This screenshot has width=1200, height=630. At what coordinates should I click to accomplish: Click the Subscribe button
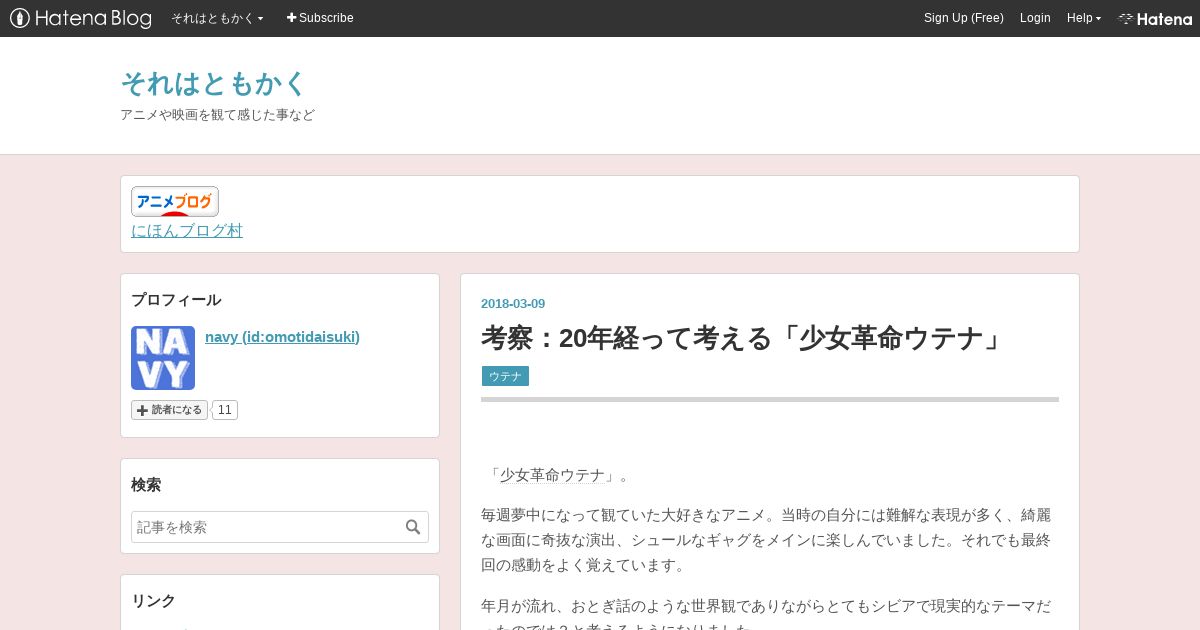(x=320, y=18)
